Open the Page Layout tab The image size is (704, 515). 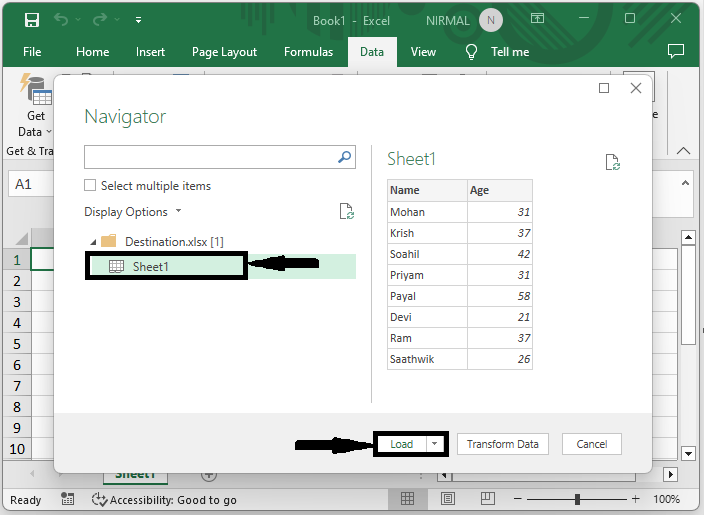click(224, 52)
